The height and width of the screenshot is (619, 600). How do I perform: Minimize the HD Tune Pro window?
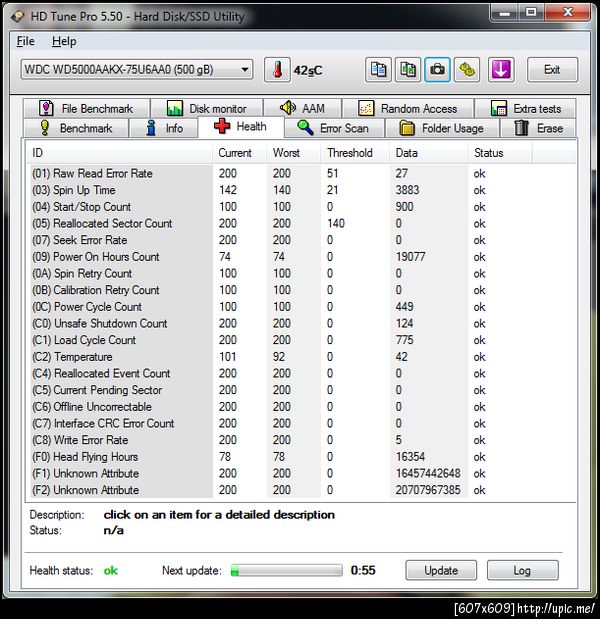pyautogui.click(x=504, y=13)
